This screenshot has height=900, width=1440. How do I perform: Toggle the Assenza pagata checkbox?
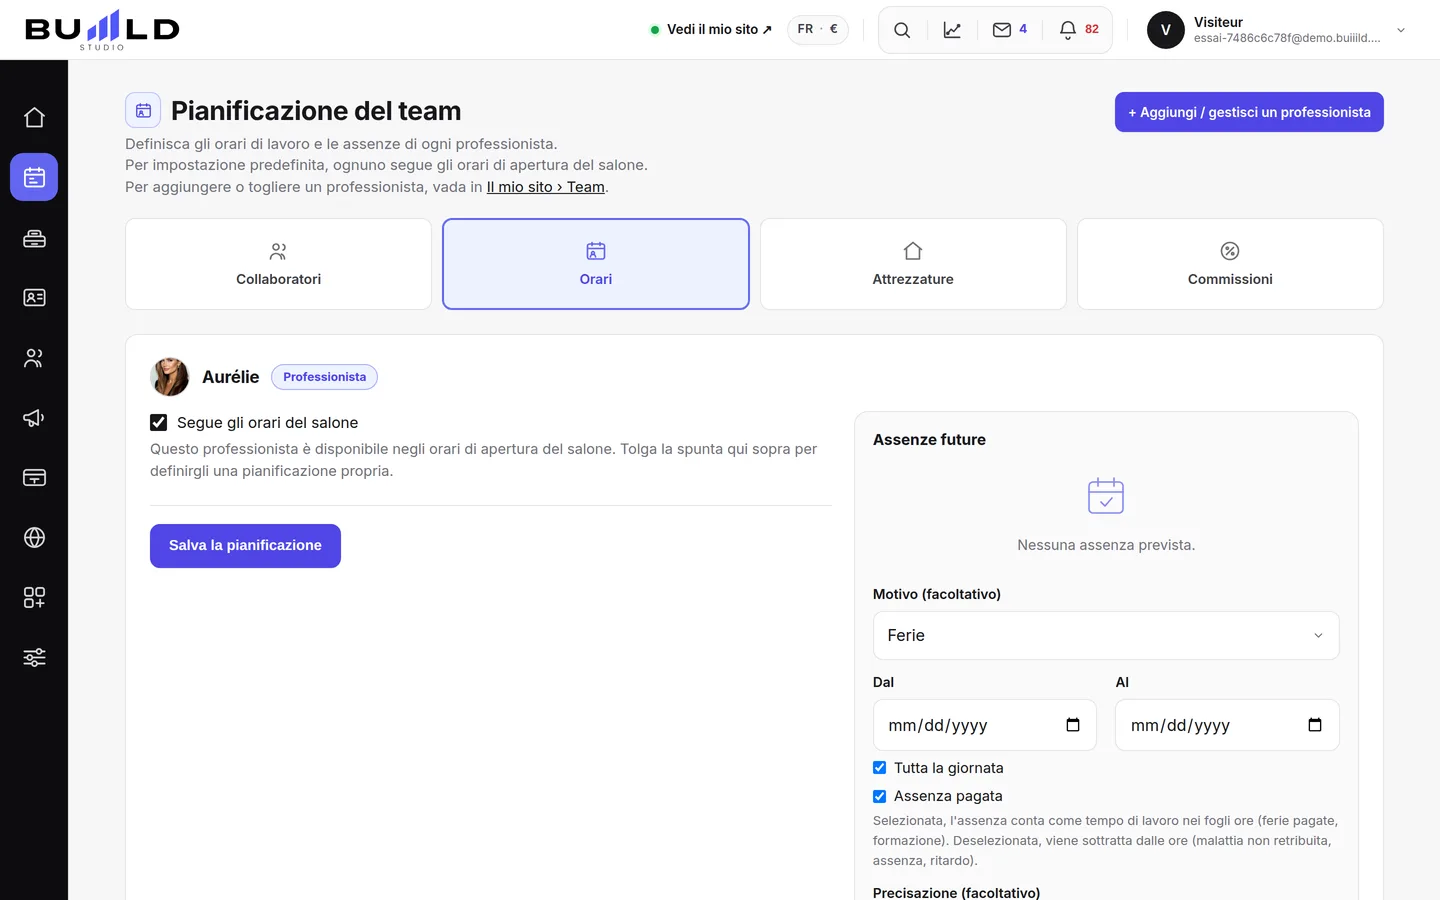[x=880, y=796]
